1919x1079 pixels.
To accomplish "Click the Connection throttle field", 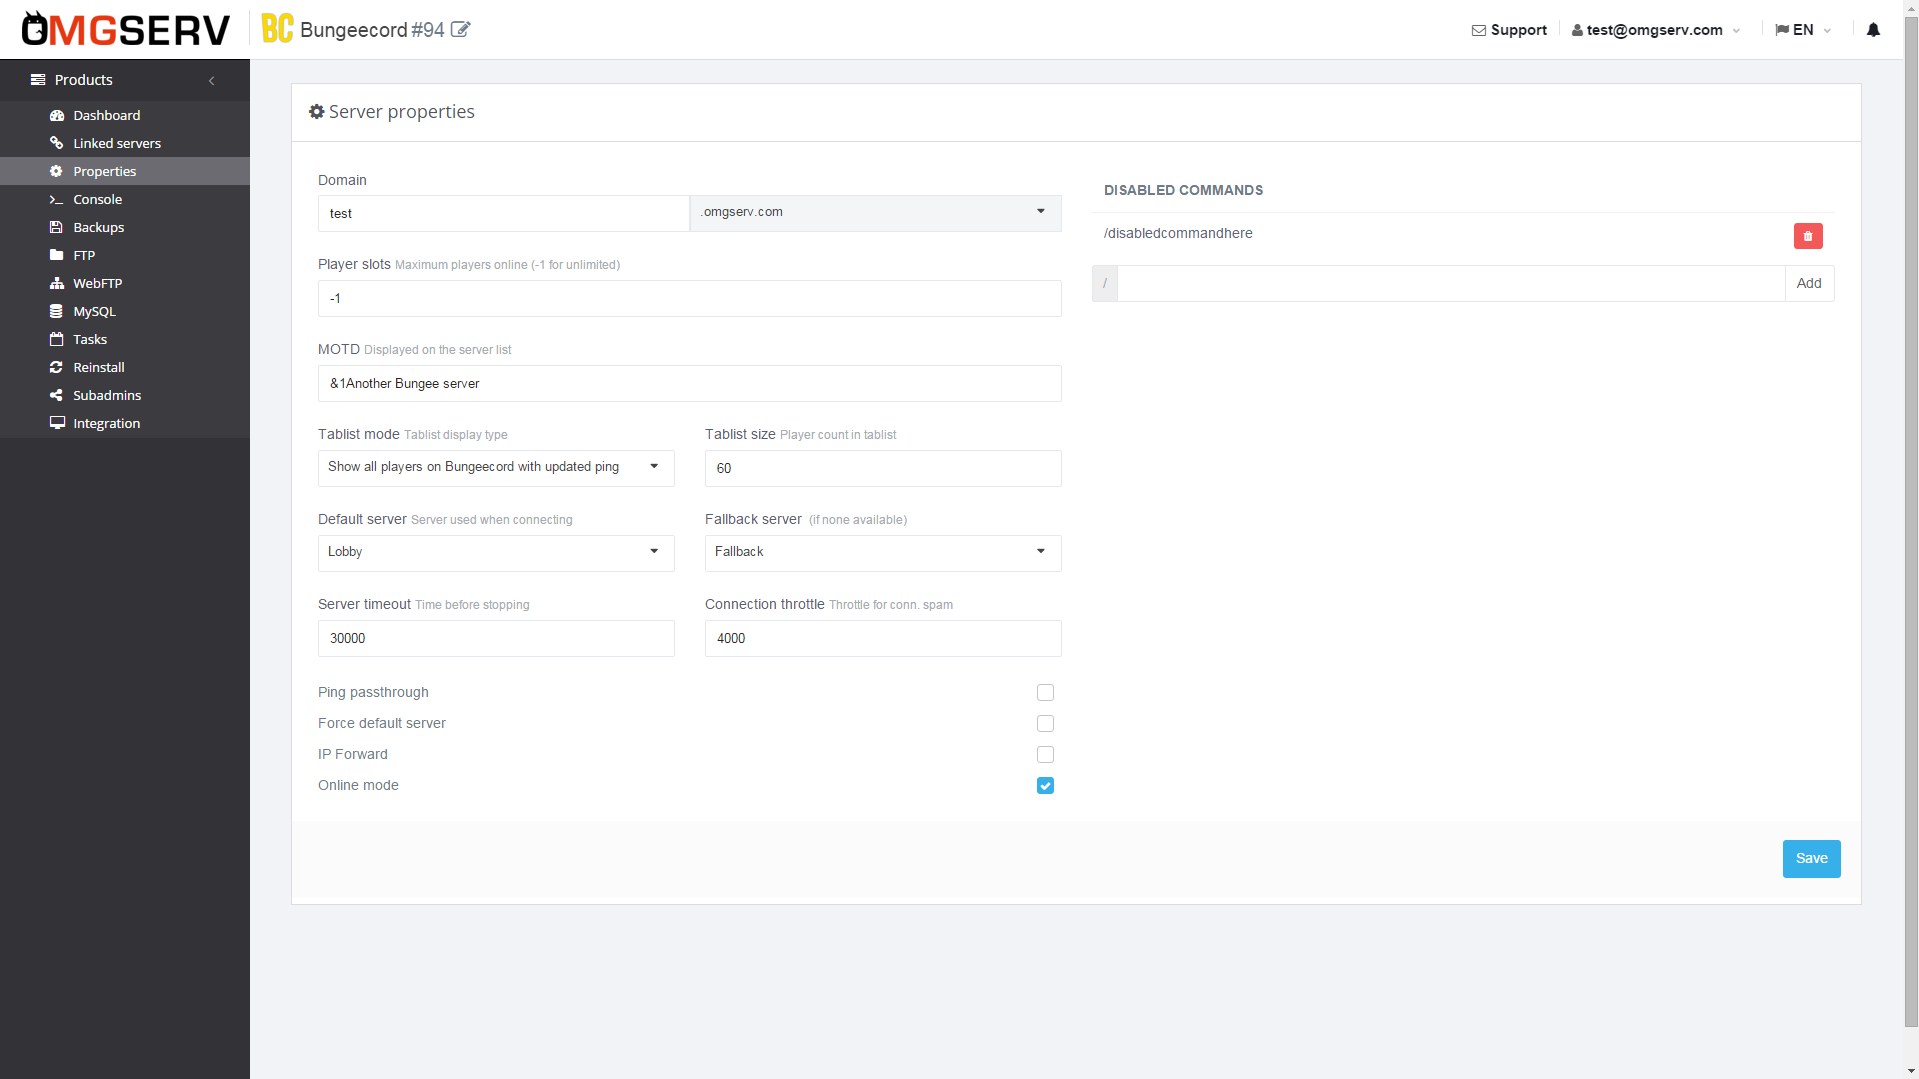I will point(883,638).
